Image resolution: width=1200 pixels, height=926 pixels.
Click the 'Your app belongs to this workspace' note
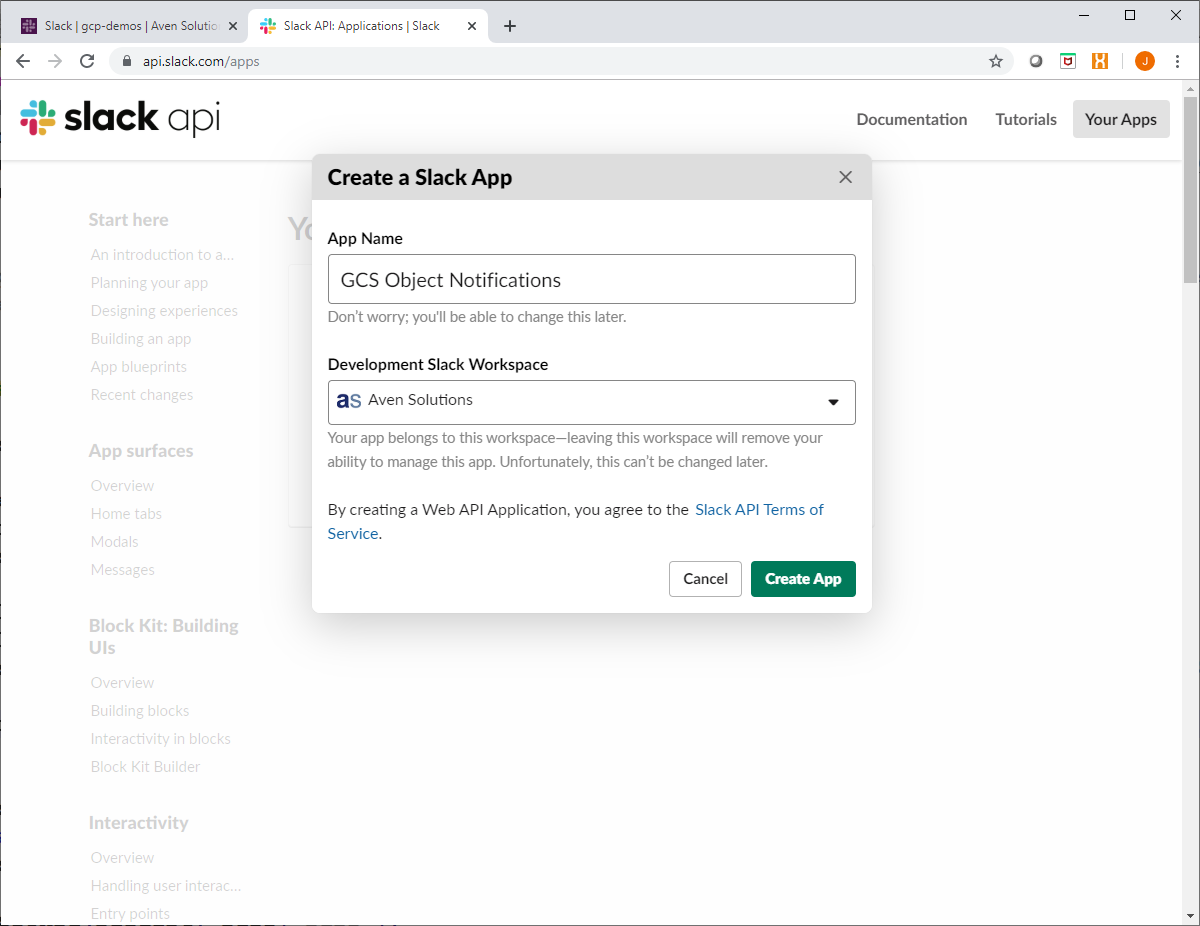pyautogui.click(x=575, y=450)
